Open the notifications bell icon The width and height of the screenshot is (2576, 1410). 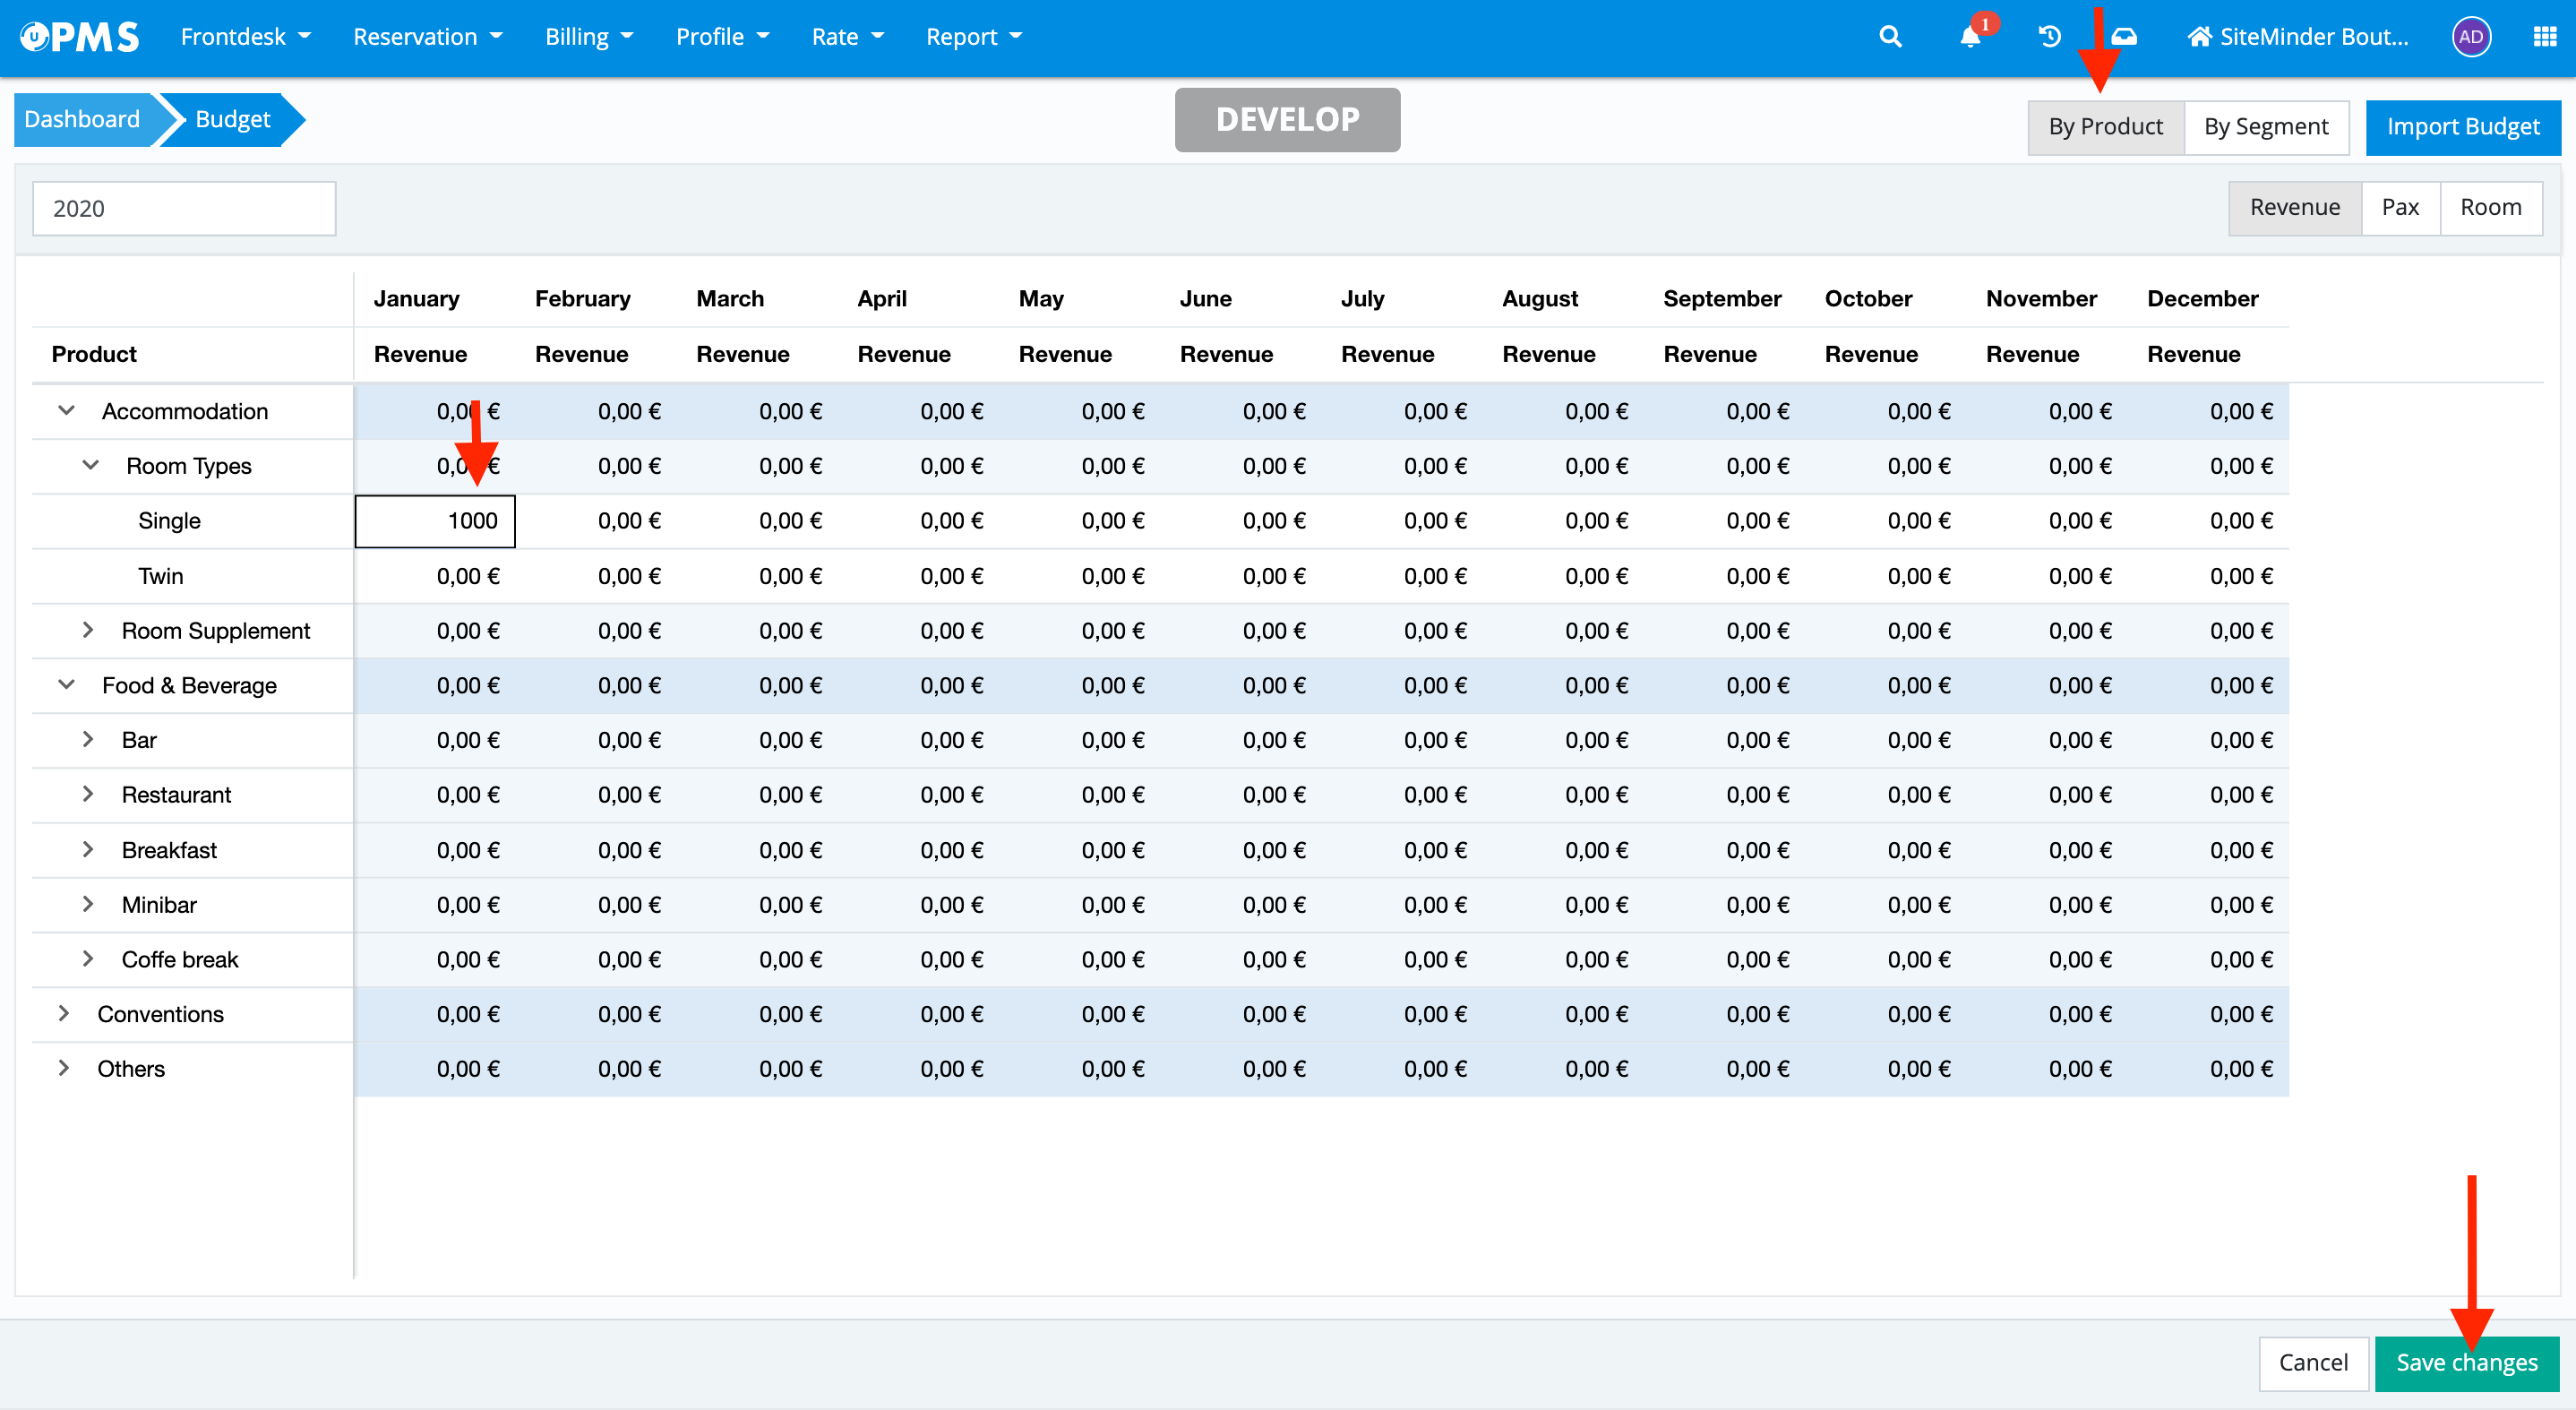pos(1970,37)
